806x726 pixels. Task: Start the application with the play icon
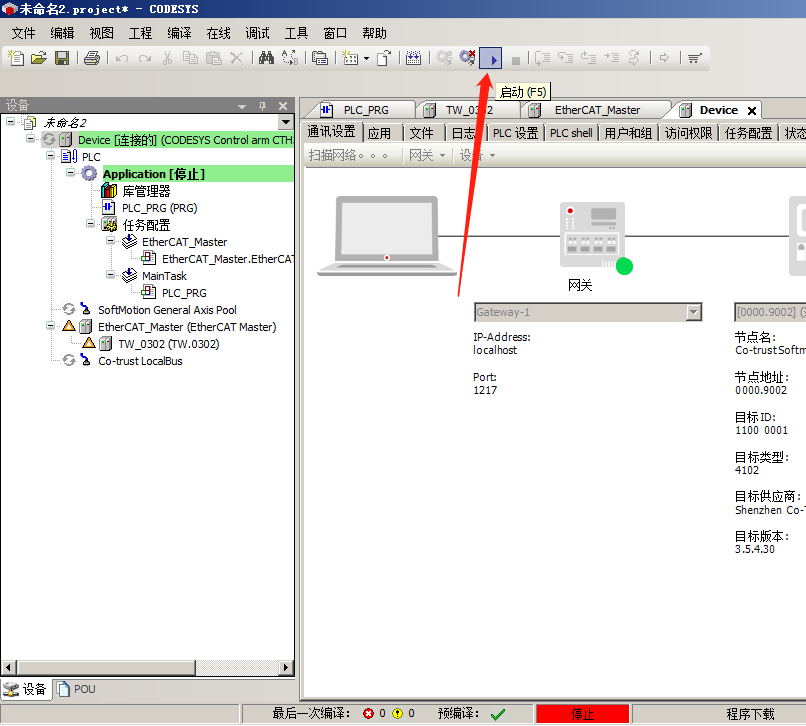[490, 58]
